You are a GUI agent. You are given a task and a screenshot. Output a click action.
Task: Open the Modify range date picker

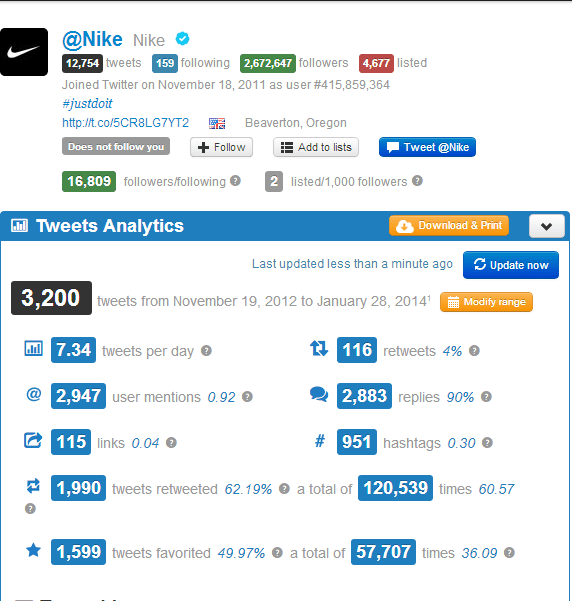486,302
